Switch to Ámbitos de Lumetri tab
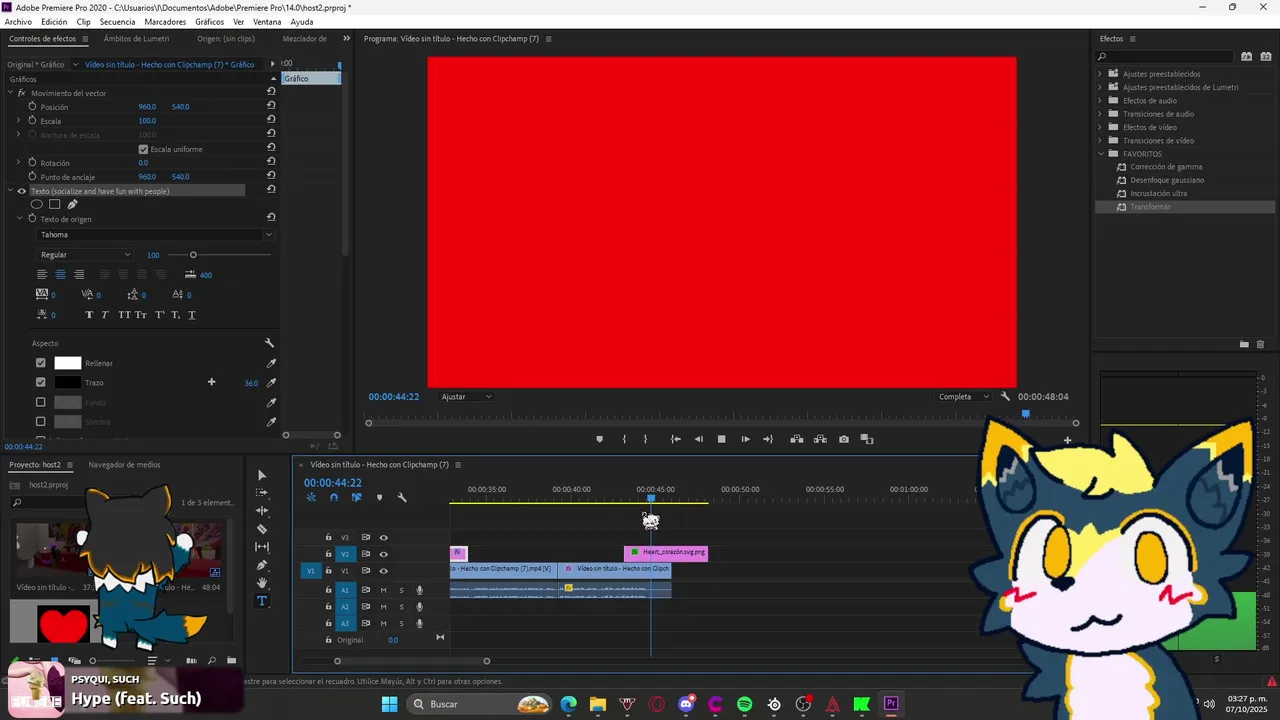1280x720 pixels. pos(136,39)
